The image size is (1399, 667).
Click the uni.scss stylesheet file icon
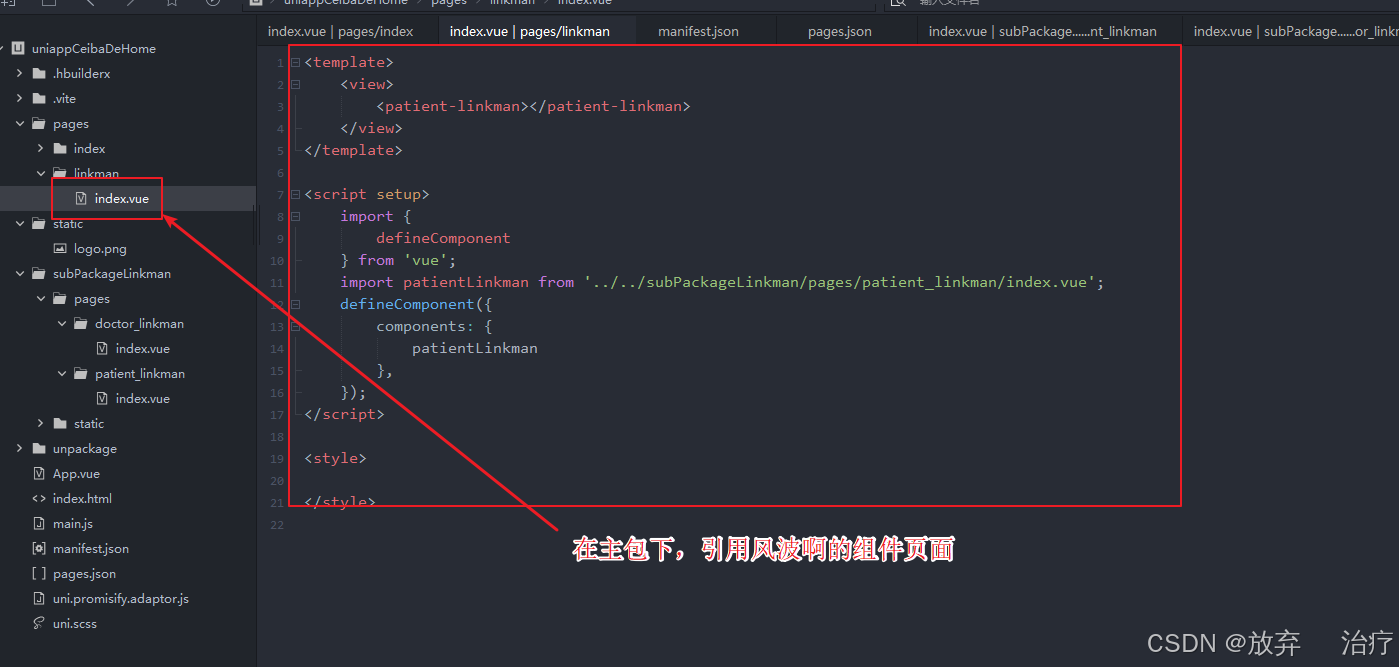[x=39, y=623]
